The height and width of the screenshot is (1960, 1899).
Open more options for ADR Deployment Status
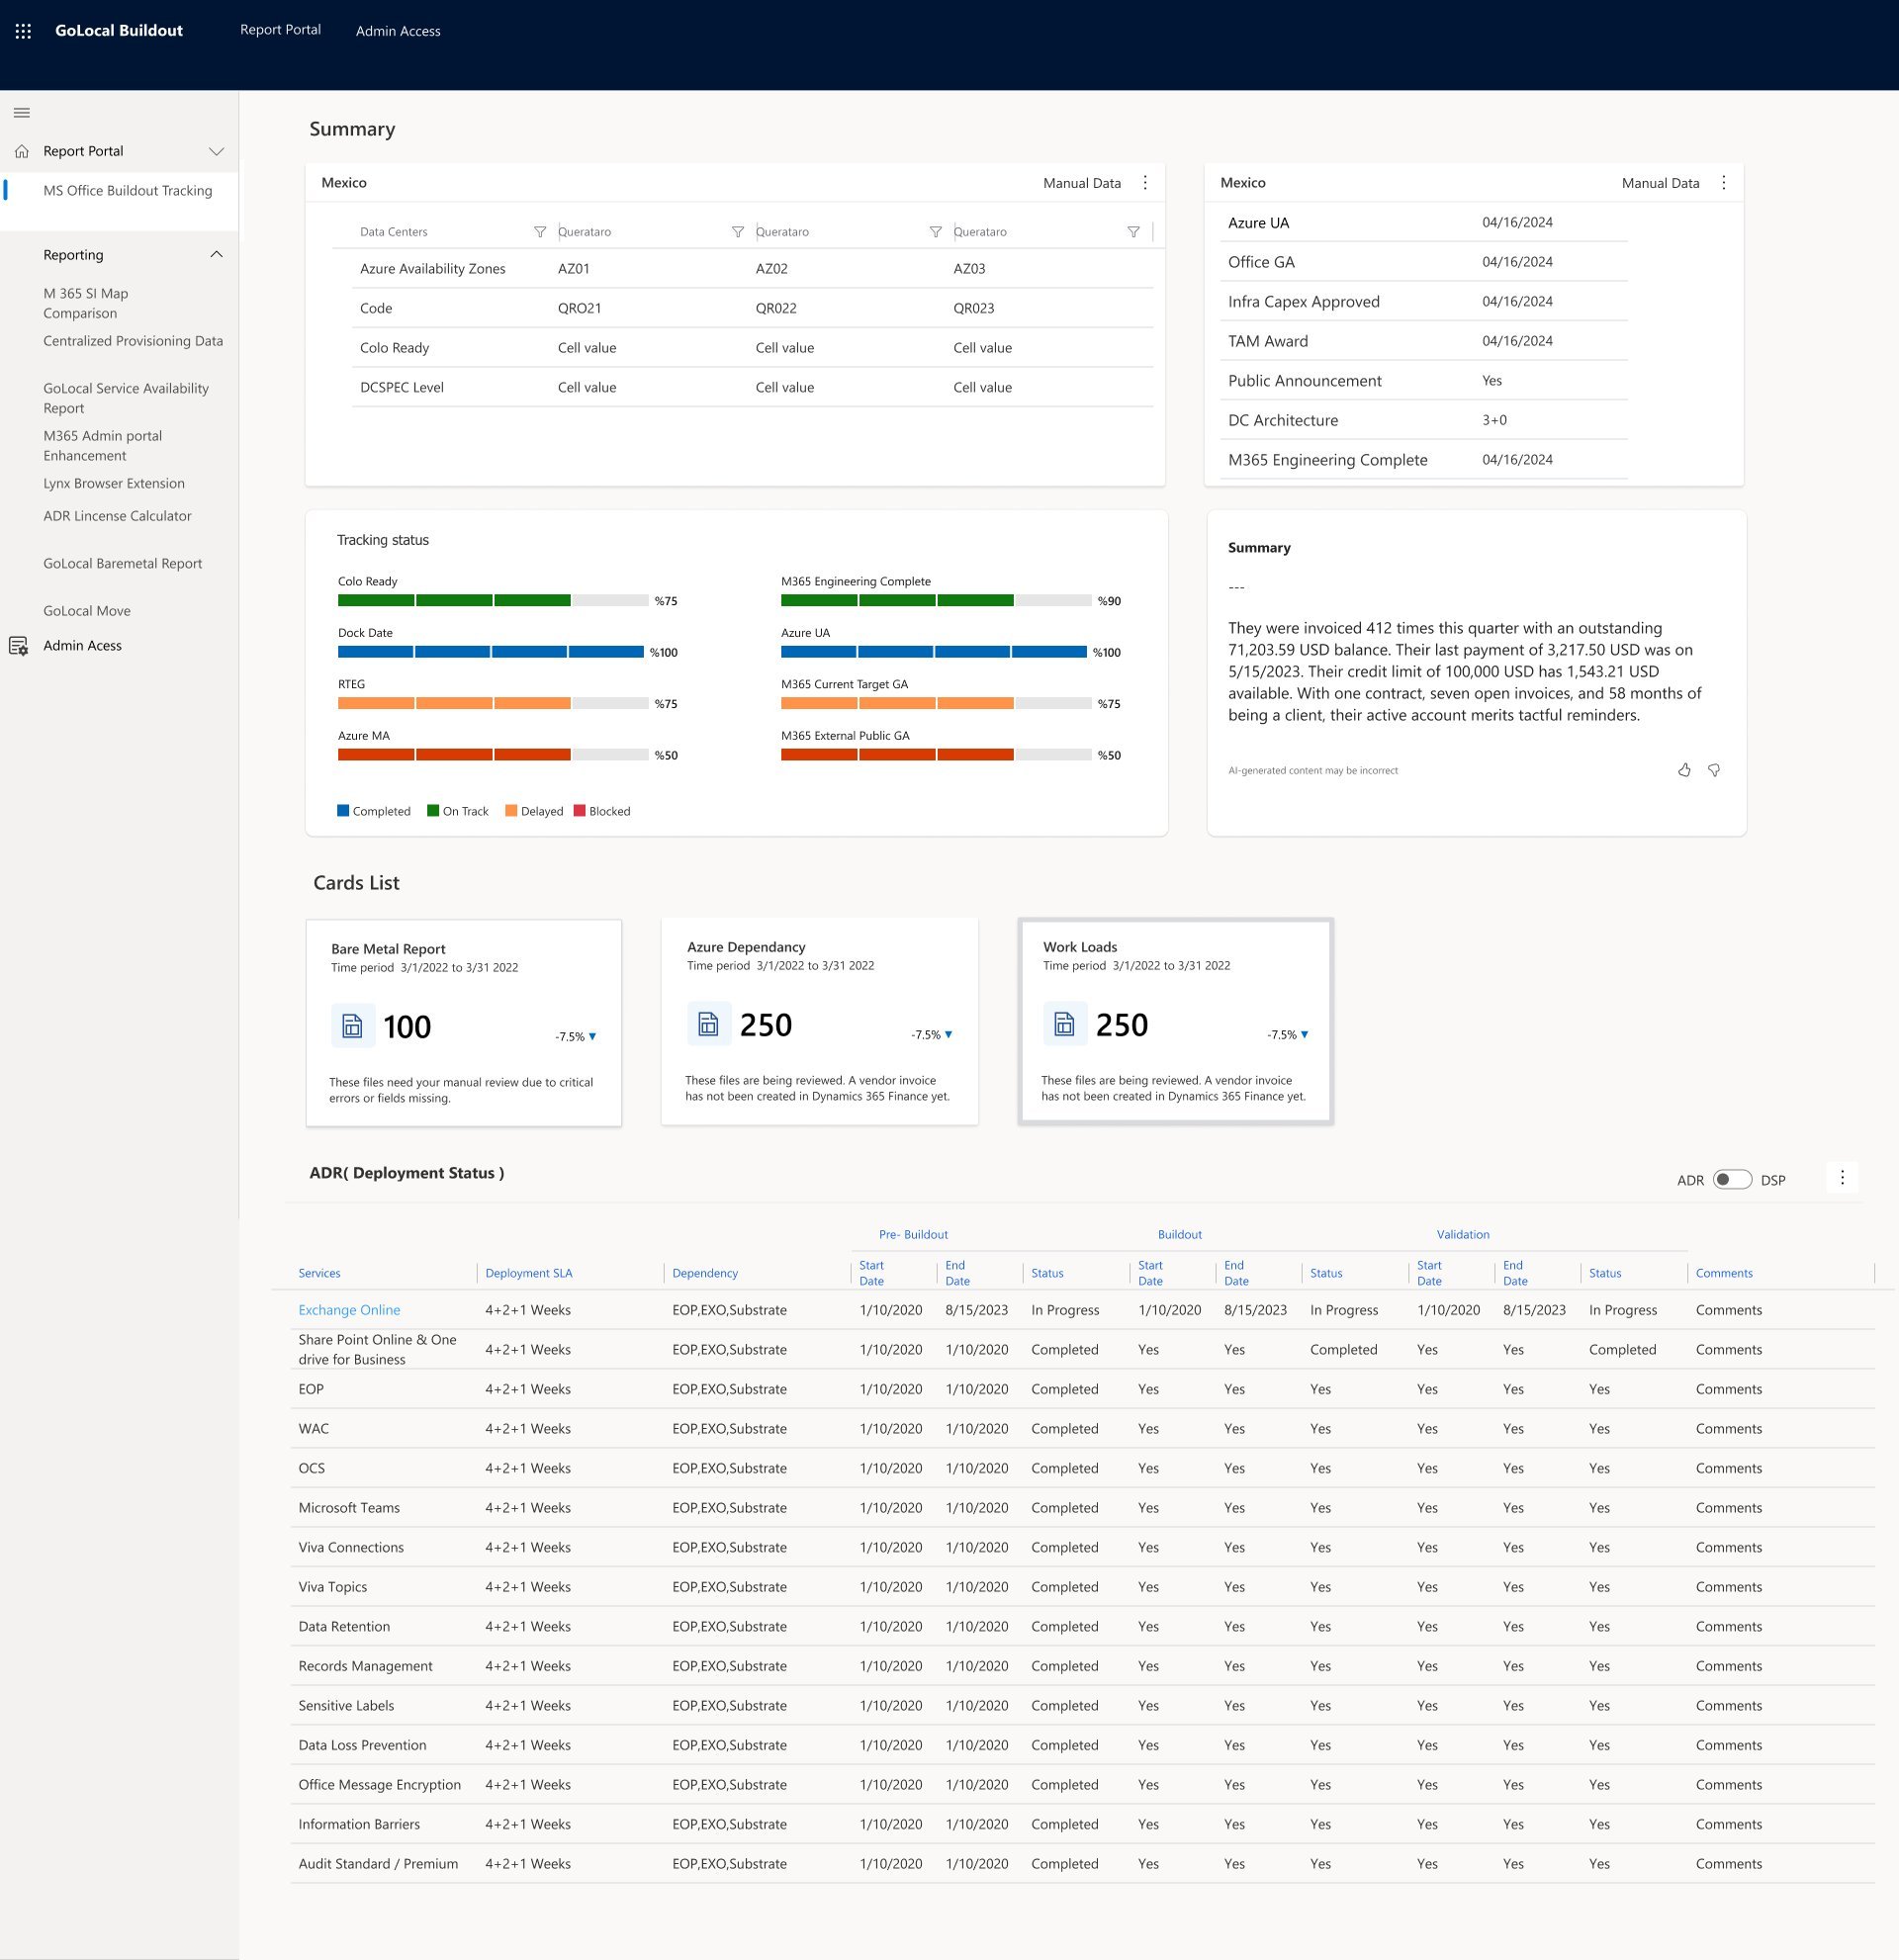pos(1842,1178)
